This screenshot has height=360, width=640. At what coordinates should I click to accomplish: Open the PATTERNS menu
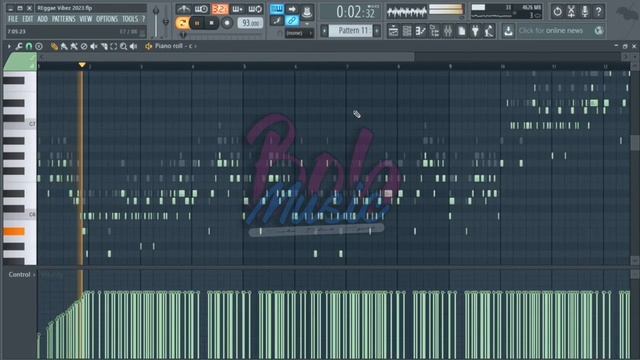point(63,19)
